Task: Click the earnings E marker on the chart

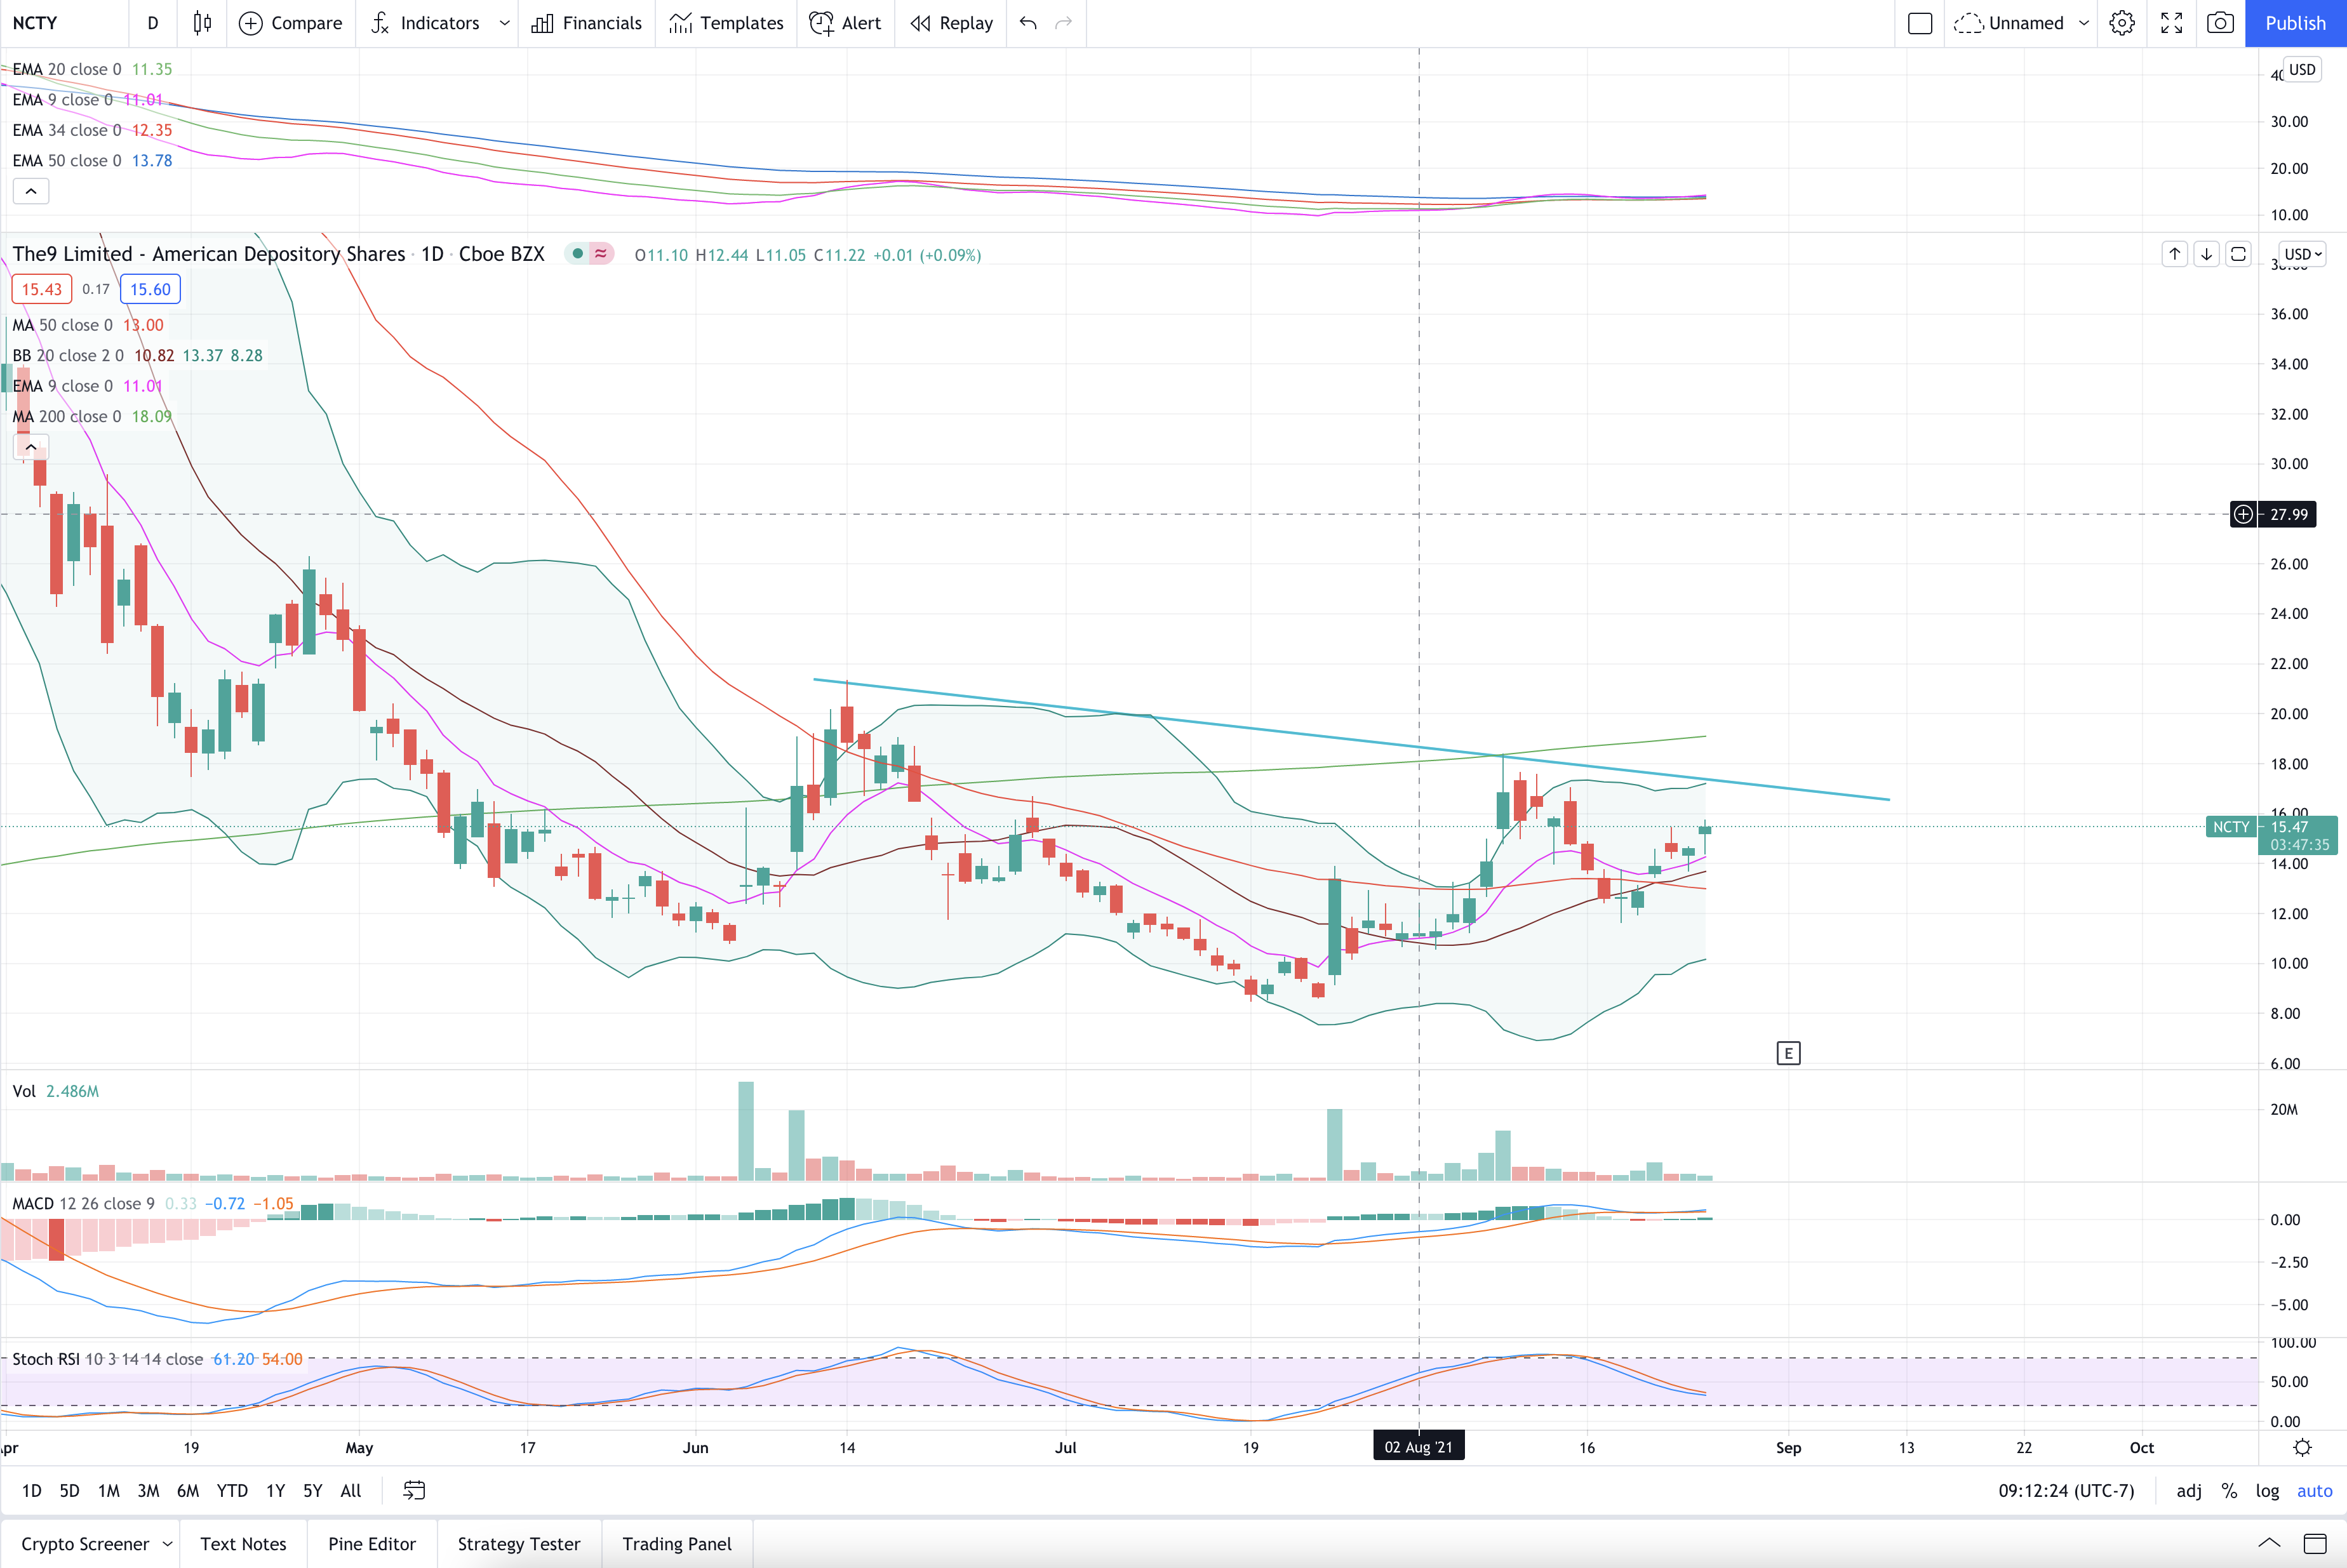Action: pyautogui.click(x=1788, y=1053)
